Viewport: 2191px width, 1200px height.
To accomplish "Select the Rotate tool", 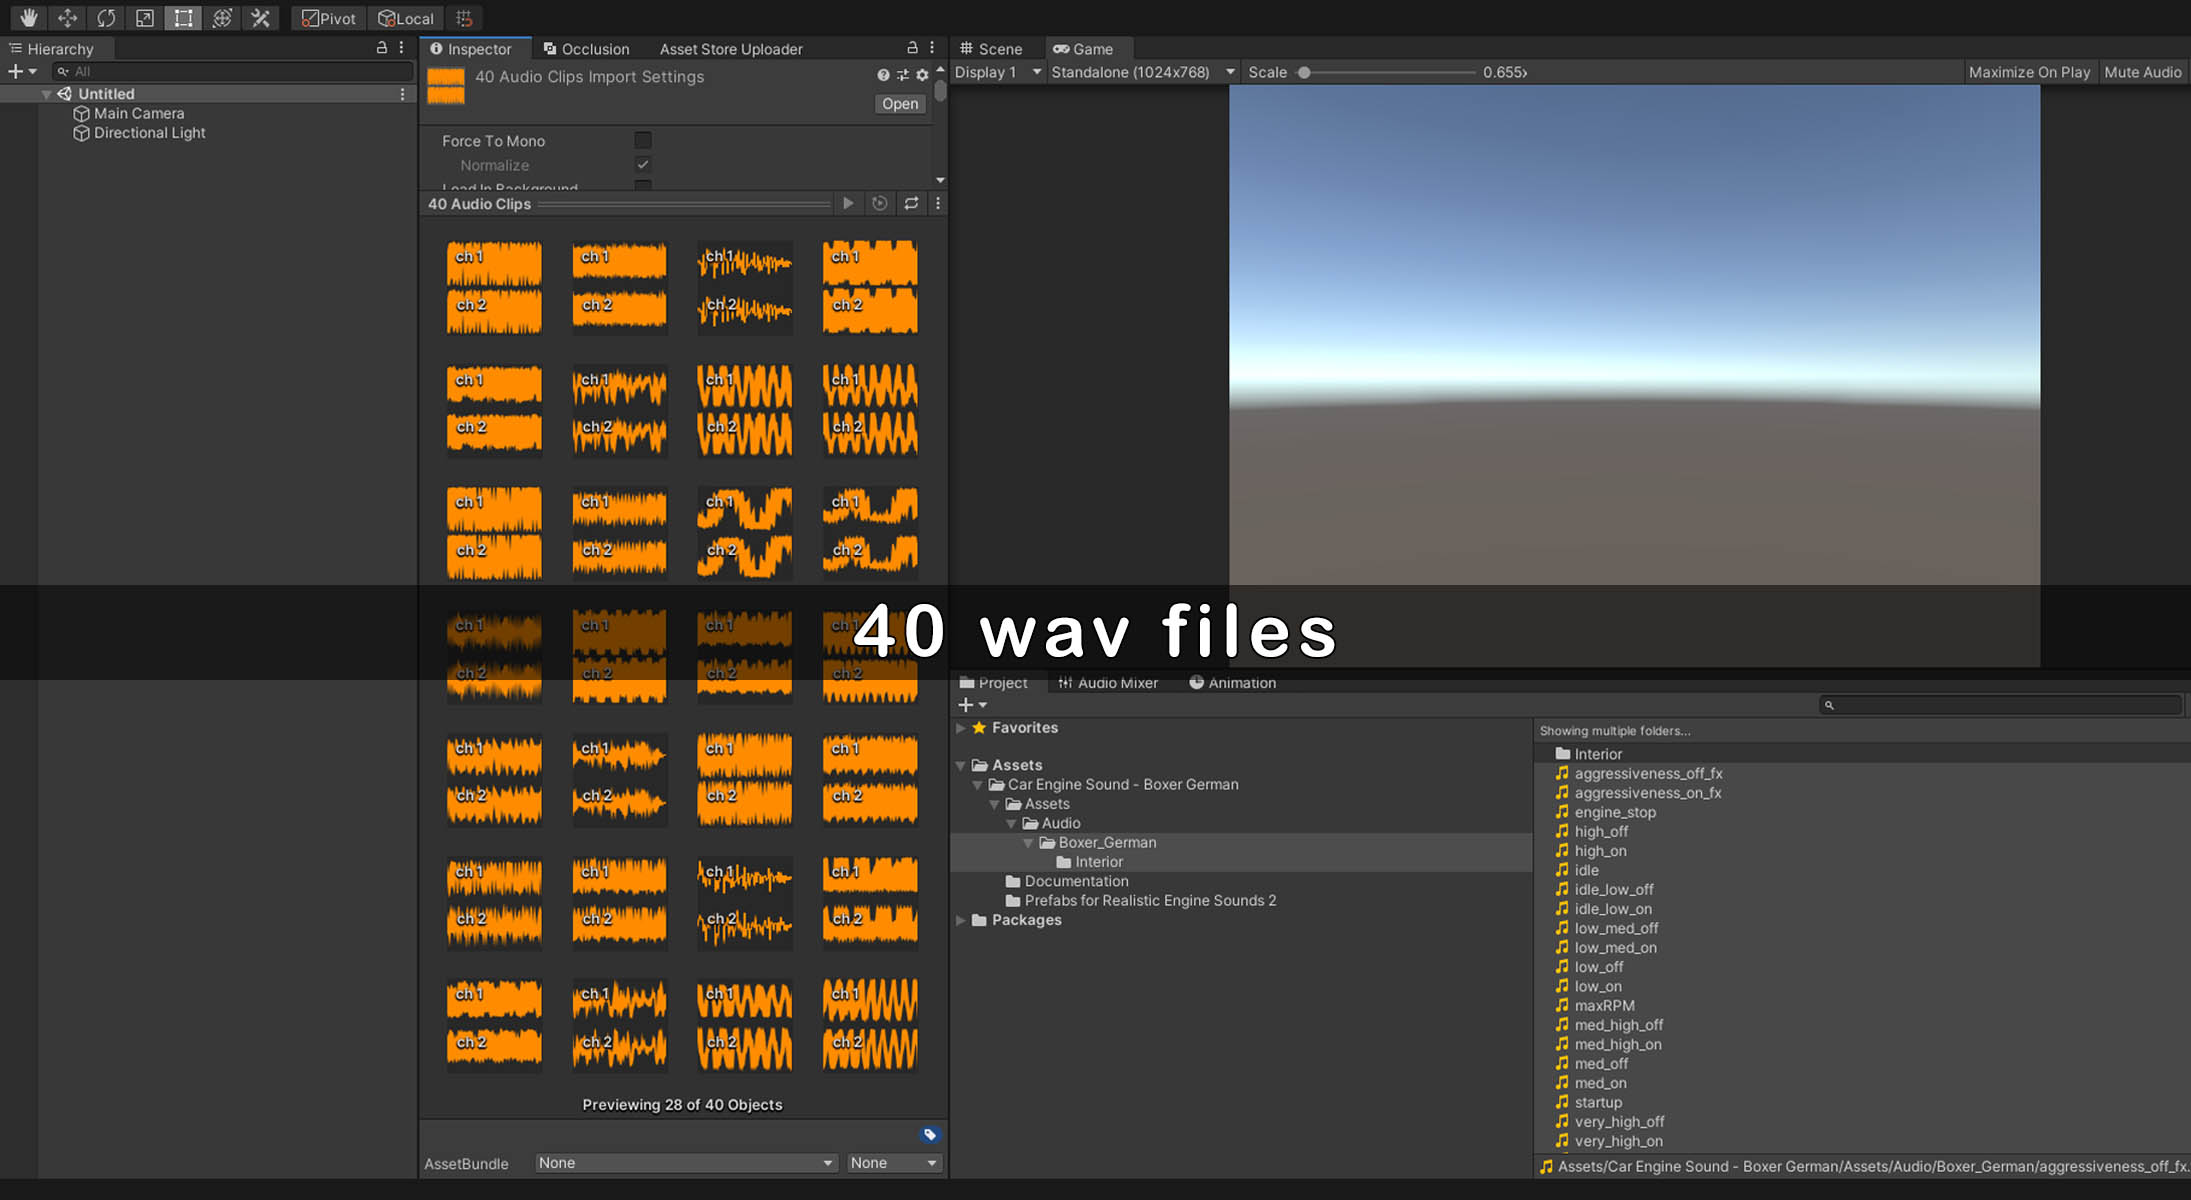I will pos(106,18).
